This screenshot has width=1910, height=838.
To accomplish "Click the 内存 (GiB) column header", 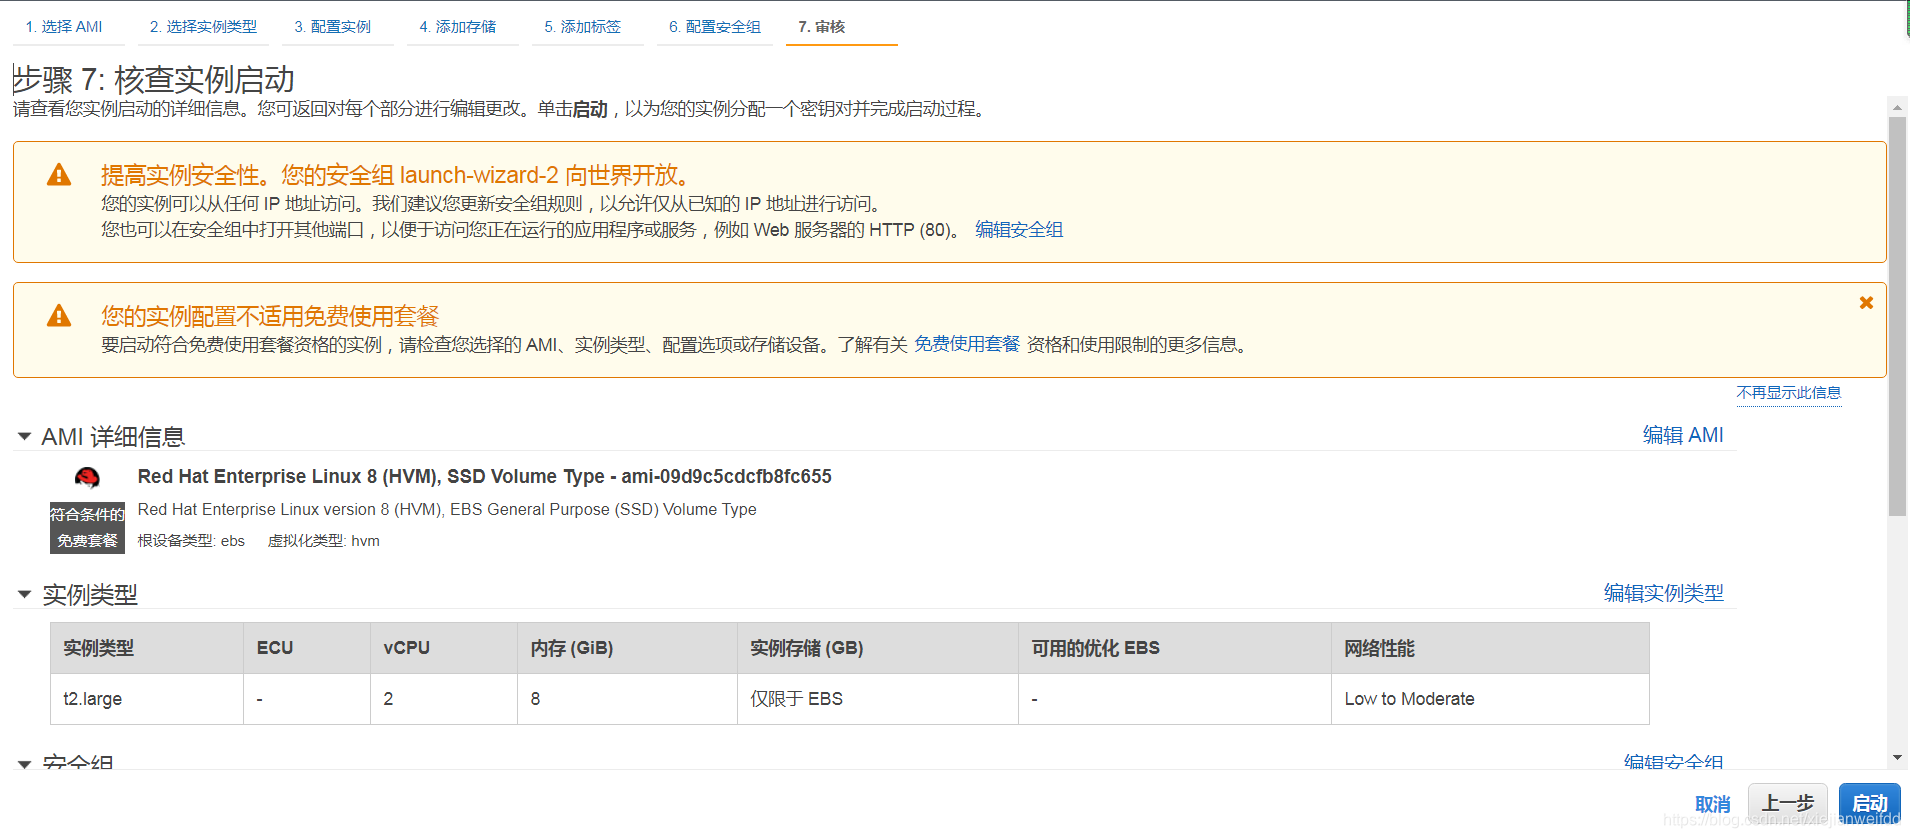I will tap(628, 648).
